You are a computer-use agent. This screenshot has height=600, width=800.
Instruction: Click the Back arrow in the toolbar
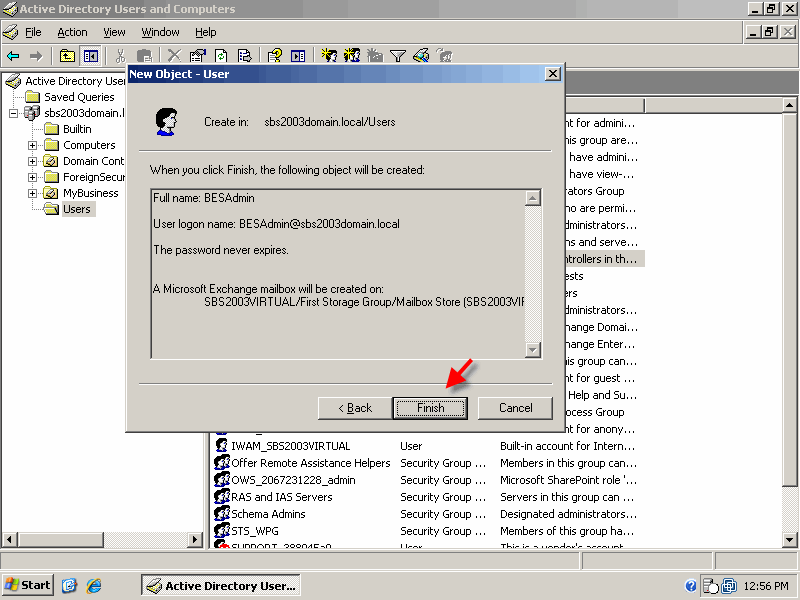[13, 56]
